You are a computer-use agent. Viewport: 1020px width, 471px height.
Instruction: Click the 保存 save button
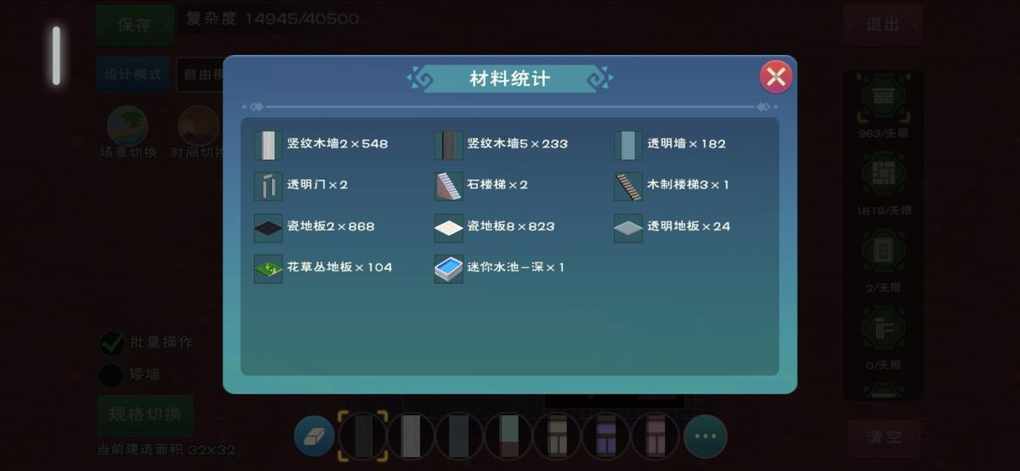click(x=135, y=25)
